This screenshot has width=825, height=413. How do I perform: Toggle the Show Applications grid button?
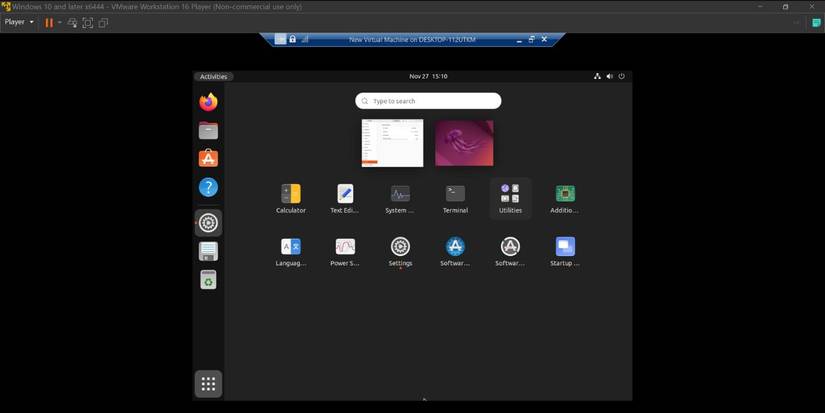[x=208, y=384]
